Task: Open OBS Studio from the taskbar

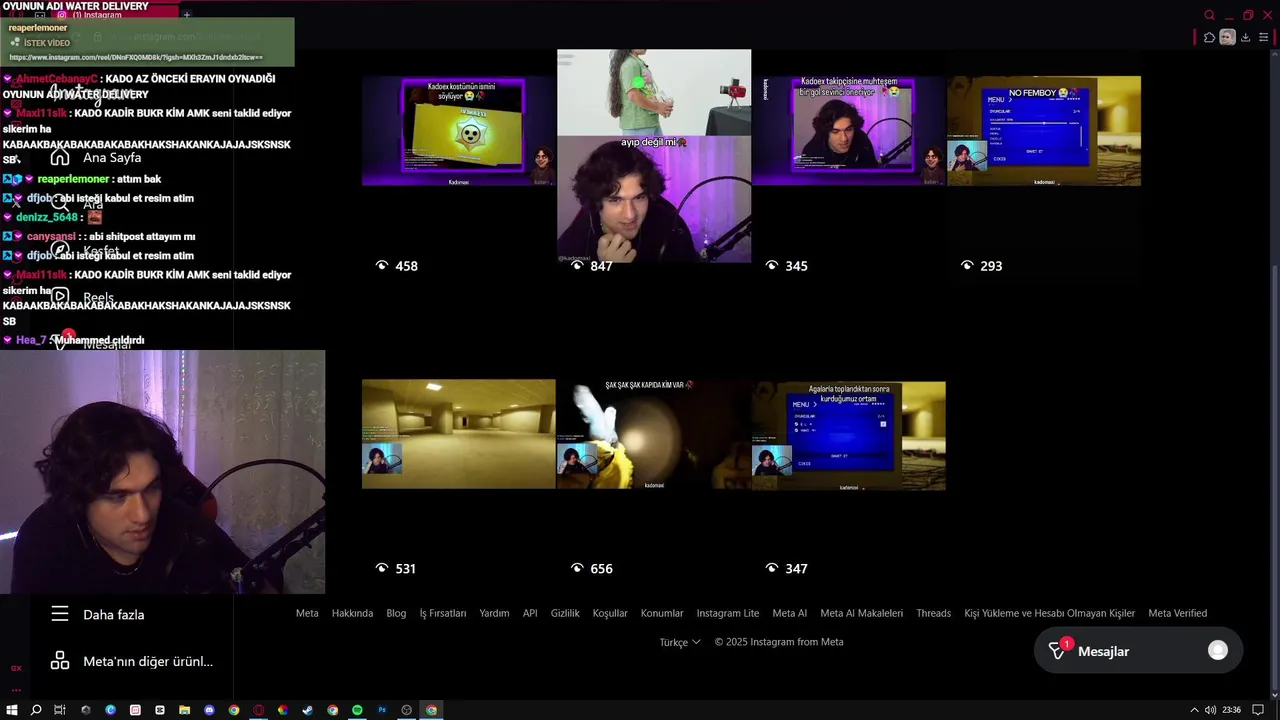Action: click(406, 710)
